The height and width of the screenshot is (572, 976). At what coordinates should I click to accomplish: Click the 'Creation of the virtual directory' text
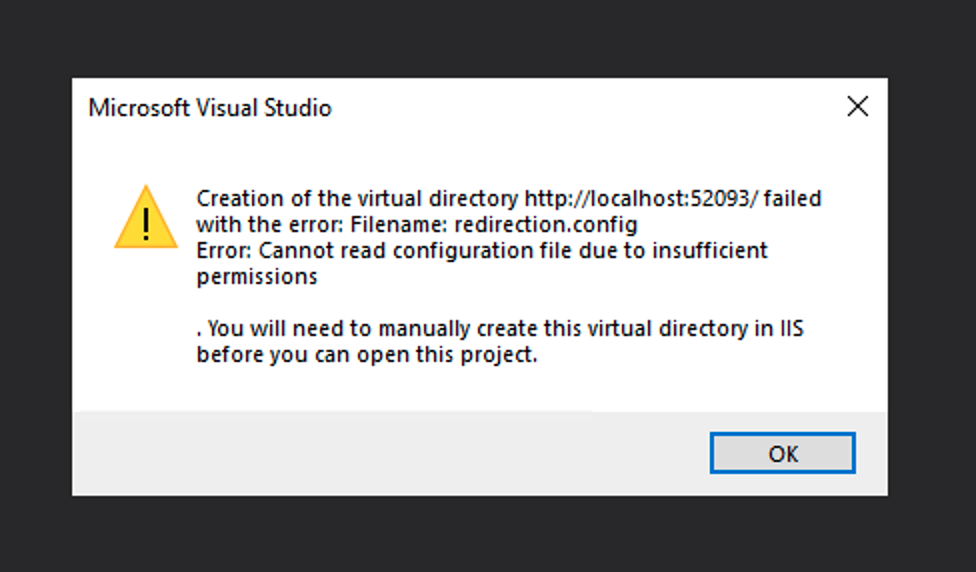pos(357,198)
